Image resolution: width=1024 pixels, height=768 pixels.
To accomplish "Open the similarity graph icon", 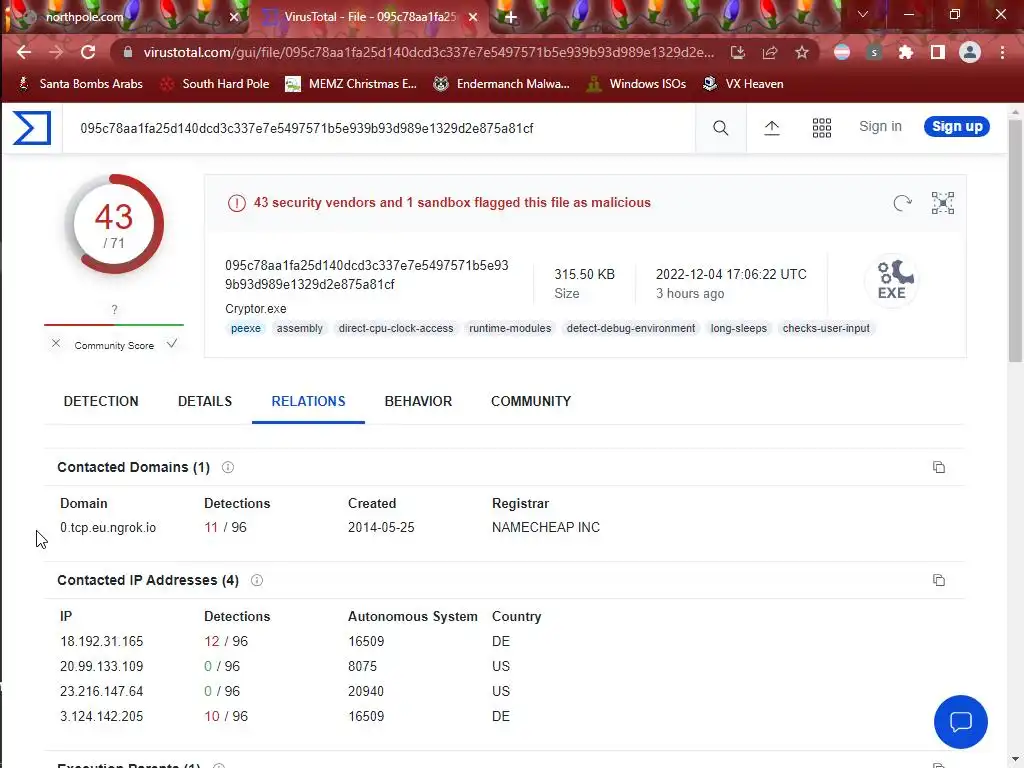I will pos(942,203).
